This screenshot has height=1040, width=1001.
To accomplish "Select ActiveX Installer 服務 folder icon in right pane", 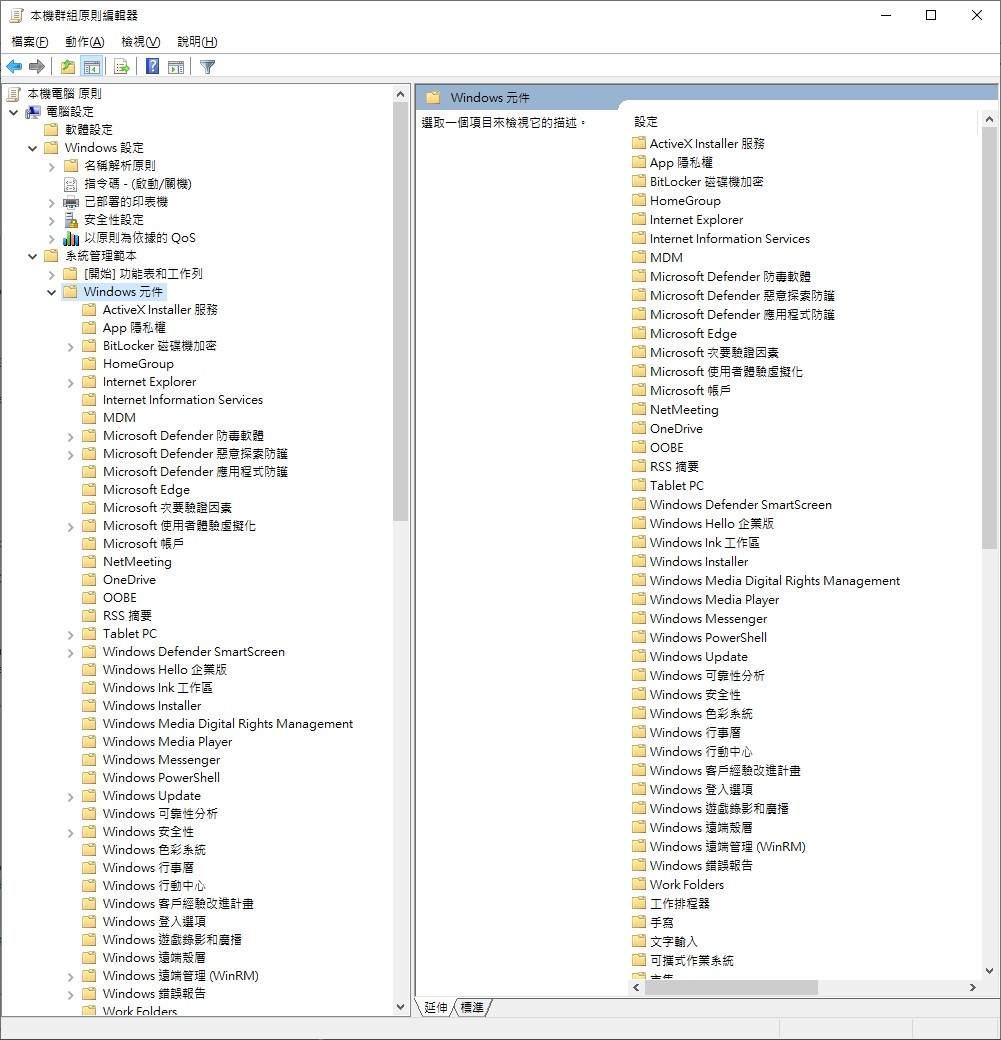I will click(639, 143).
